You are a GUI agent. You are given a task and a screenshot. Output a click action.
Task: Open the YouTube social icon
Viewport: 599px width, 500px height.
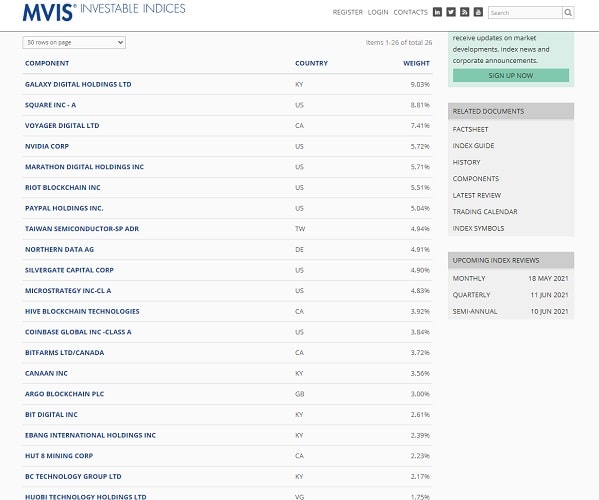click(478, 12)
